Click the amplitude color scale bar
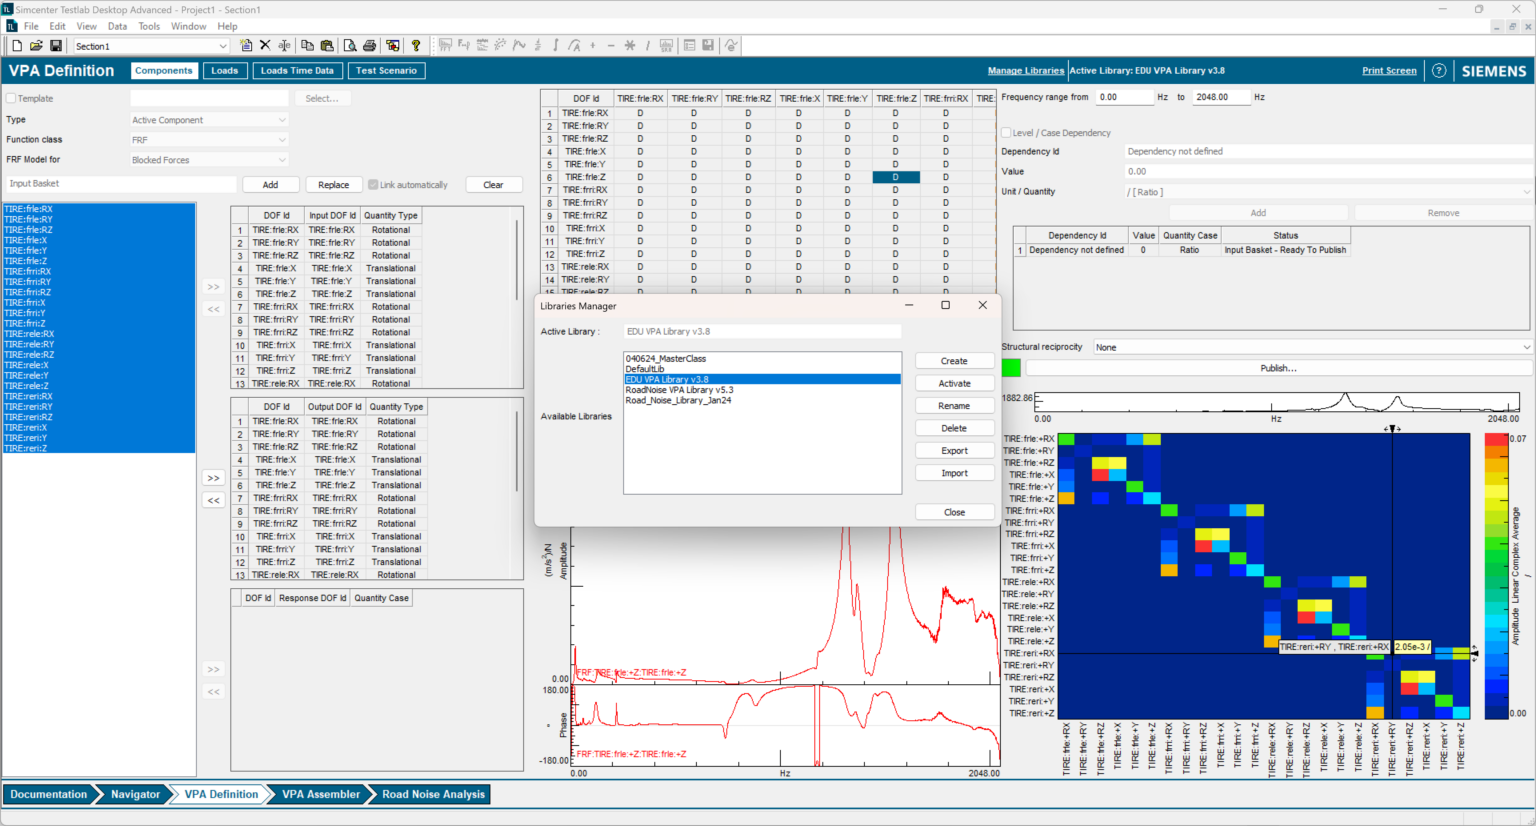The height and width of the screenshot is (826, 1536). tap(1496, 570)
